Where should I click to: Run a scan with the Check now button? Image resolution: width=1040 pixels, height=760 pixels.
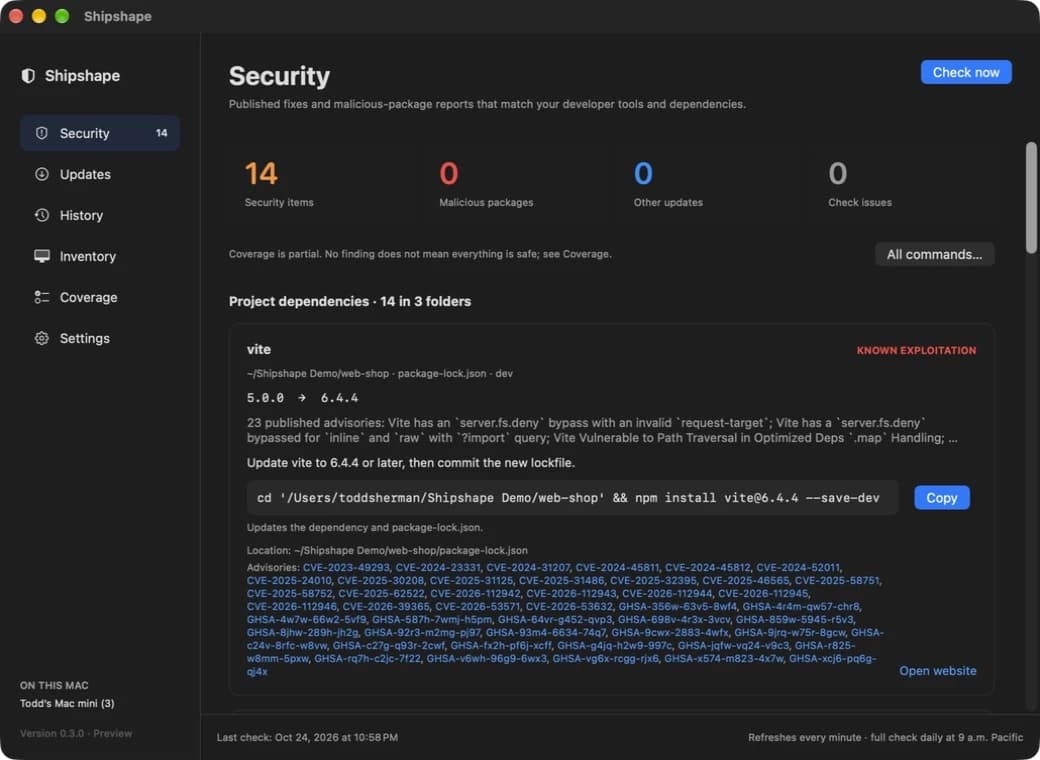[x=966, y=72]
